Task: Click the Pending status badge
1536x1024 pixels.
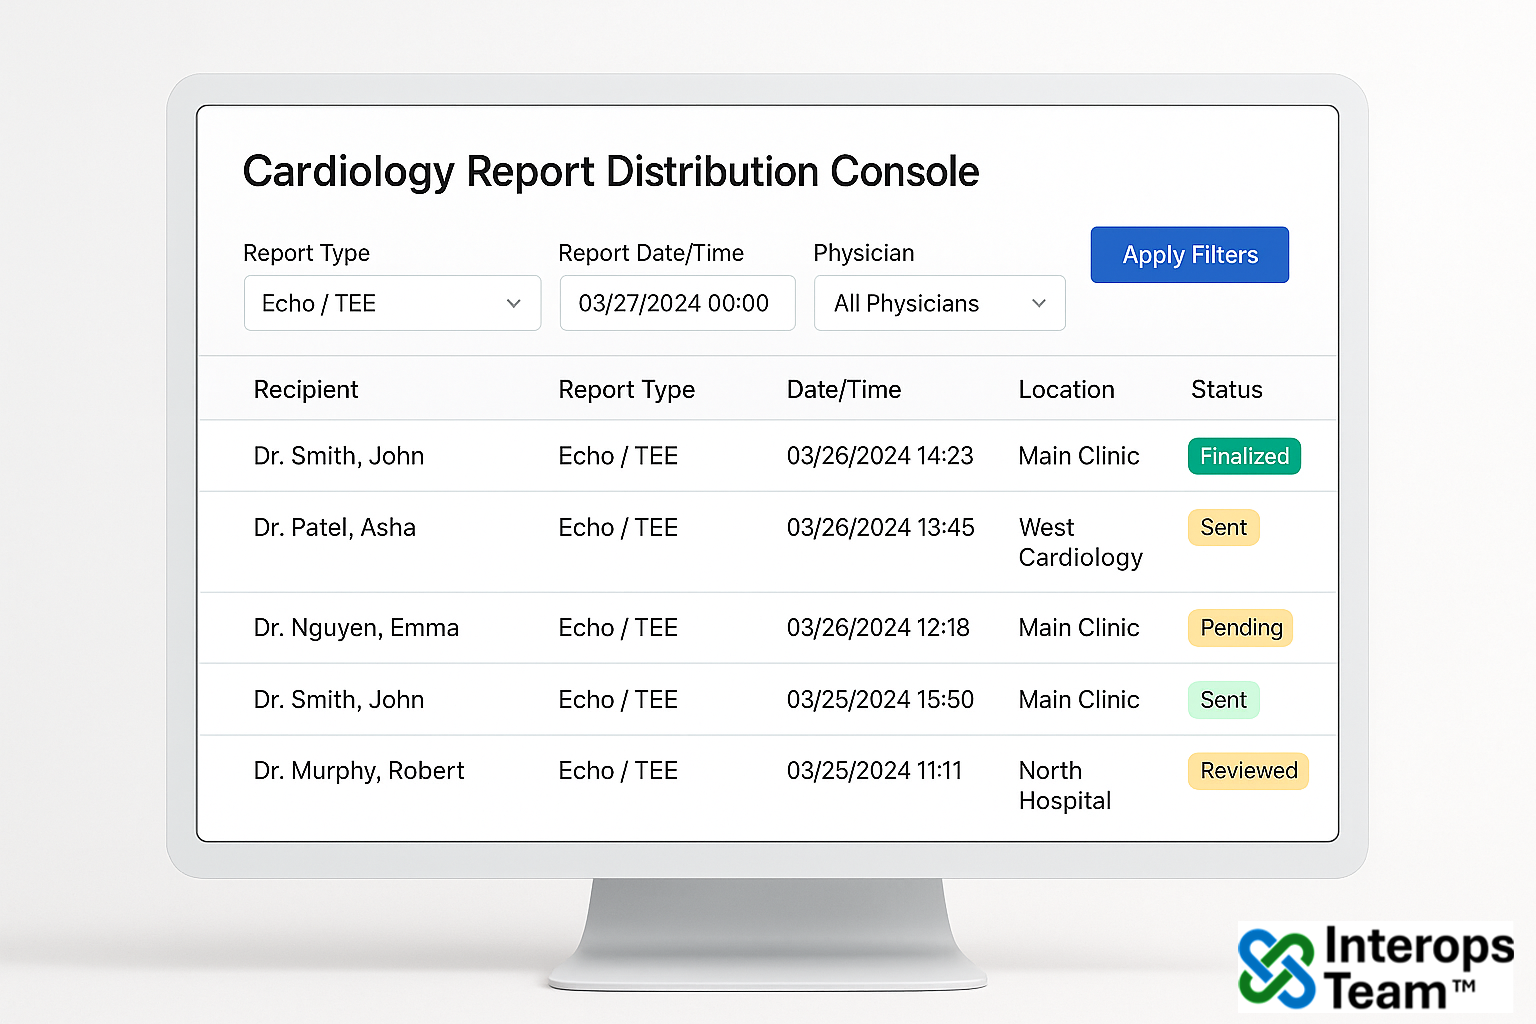Action: (x=1241, y=628)
